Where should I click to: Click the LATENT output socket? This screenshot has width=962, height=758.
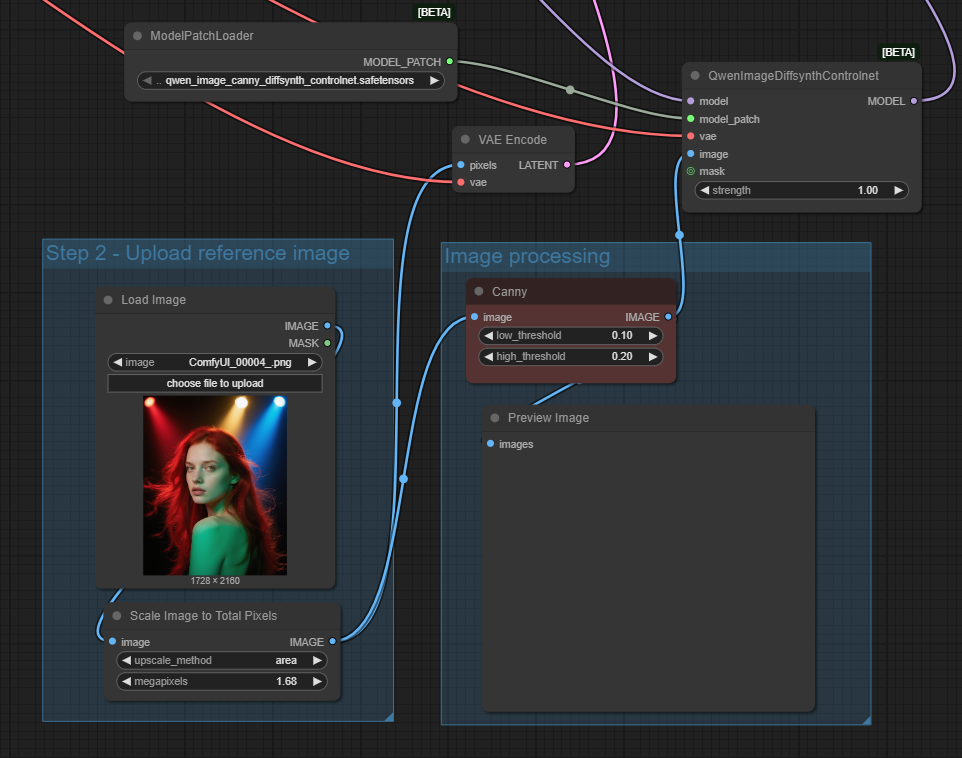tap(567, 164)
